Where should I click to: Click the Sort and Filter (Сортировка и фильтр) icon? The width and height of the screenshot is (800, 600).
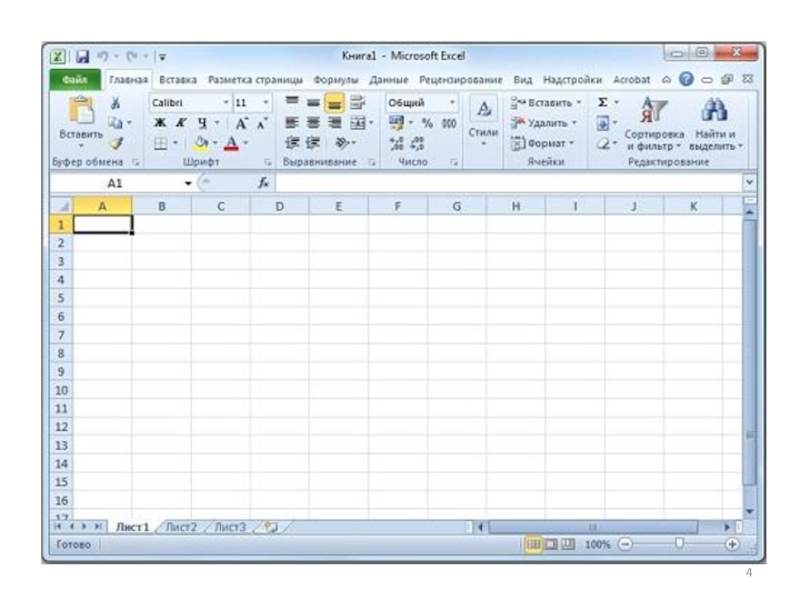pyautogui.click(x=654, y=109)
